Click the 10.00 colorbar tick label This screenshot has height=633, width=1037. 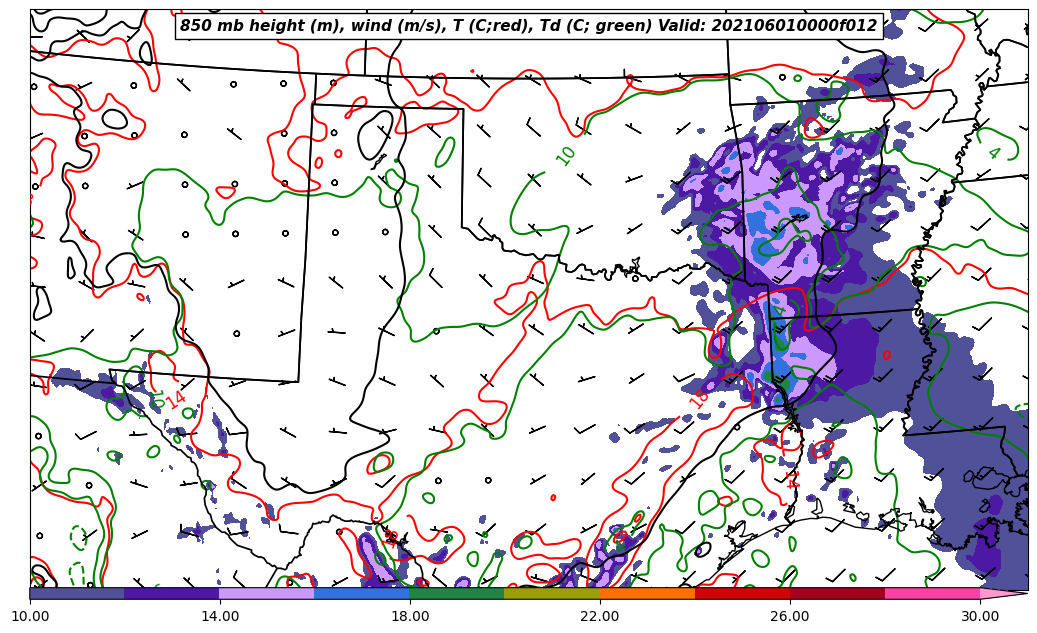coord(30,616)
